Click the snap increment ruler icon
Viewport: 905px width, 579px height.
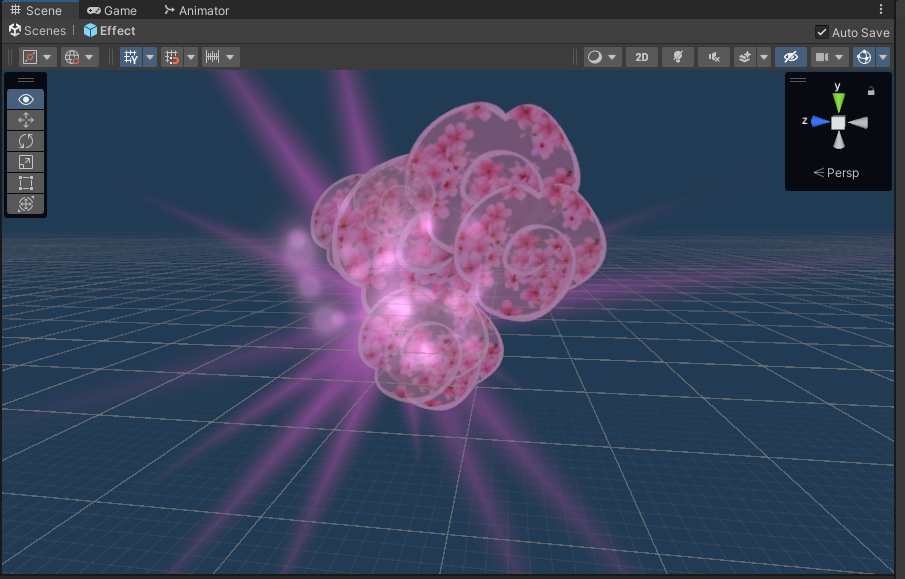(x=212, y=57)
